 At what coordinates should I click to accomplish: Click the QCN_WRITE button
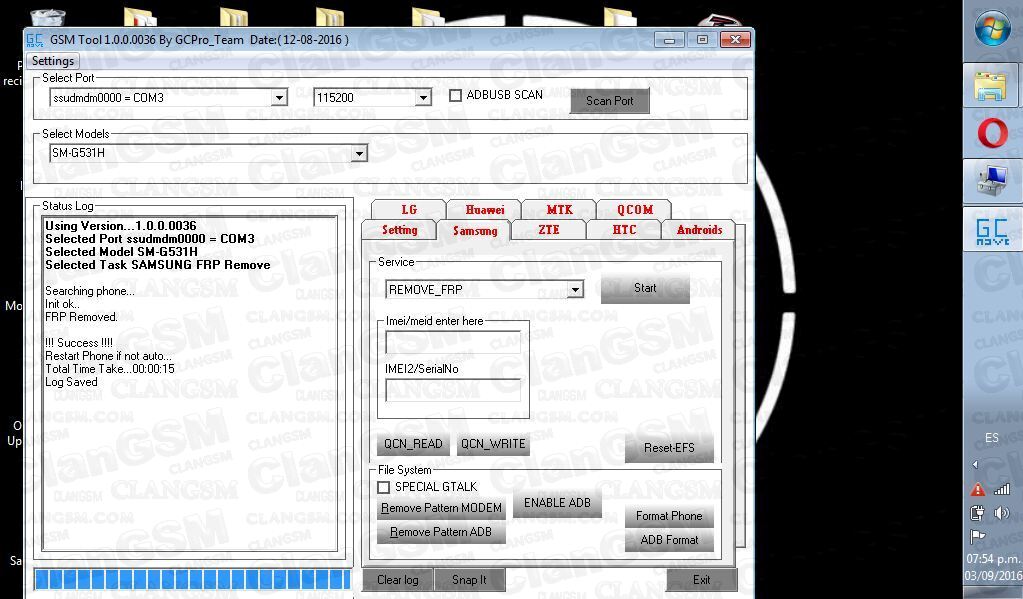pyautogui.click(x=493, y=444)
